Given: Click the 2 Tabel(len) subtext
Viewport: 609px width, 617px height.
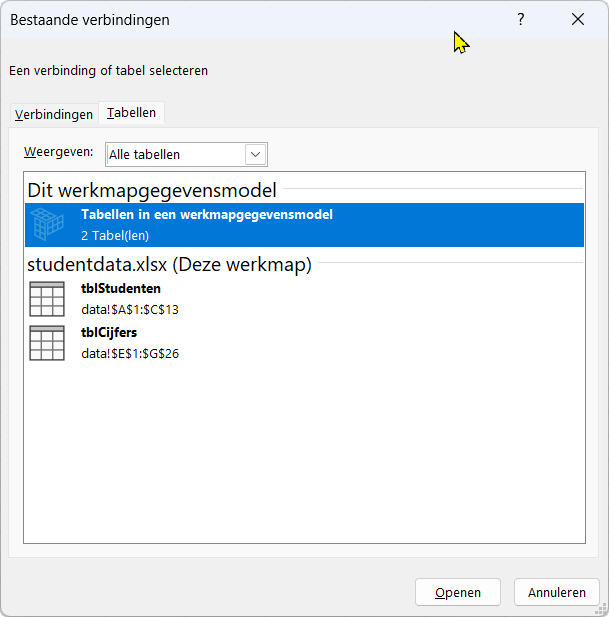Looking at the screenshot, I should [x=115, y=235].
